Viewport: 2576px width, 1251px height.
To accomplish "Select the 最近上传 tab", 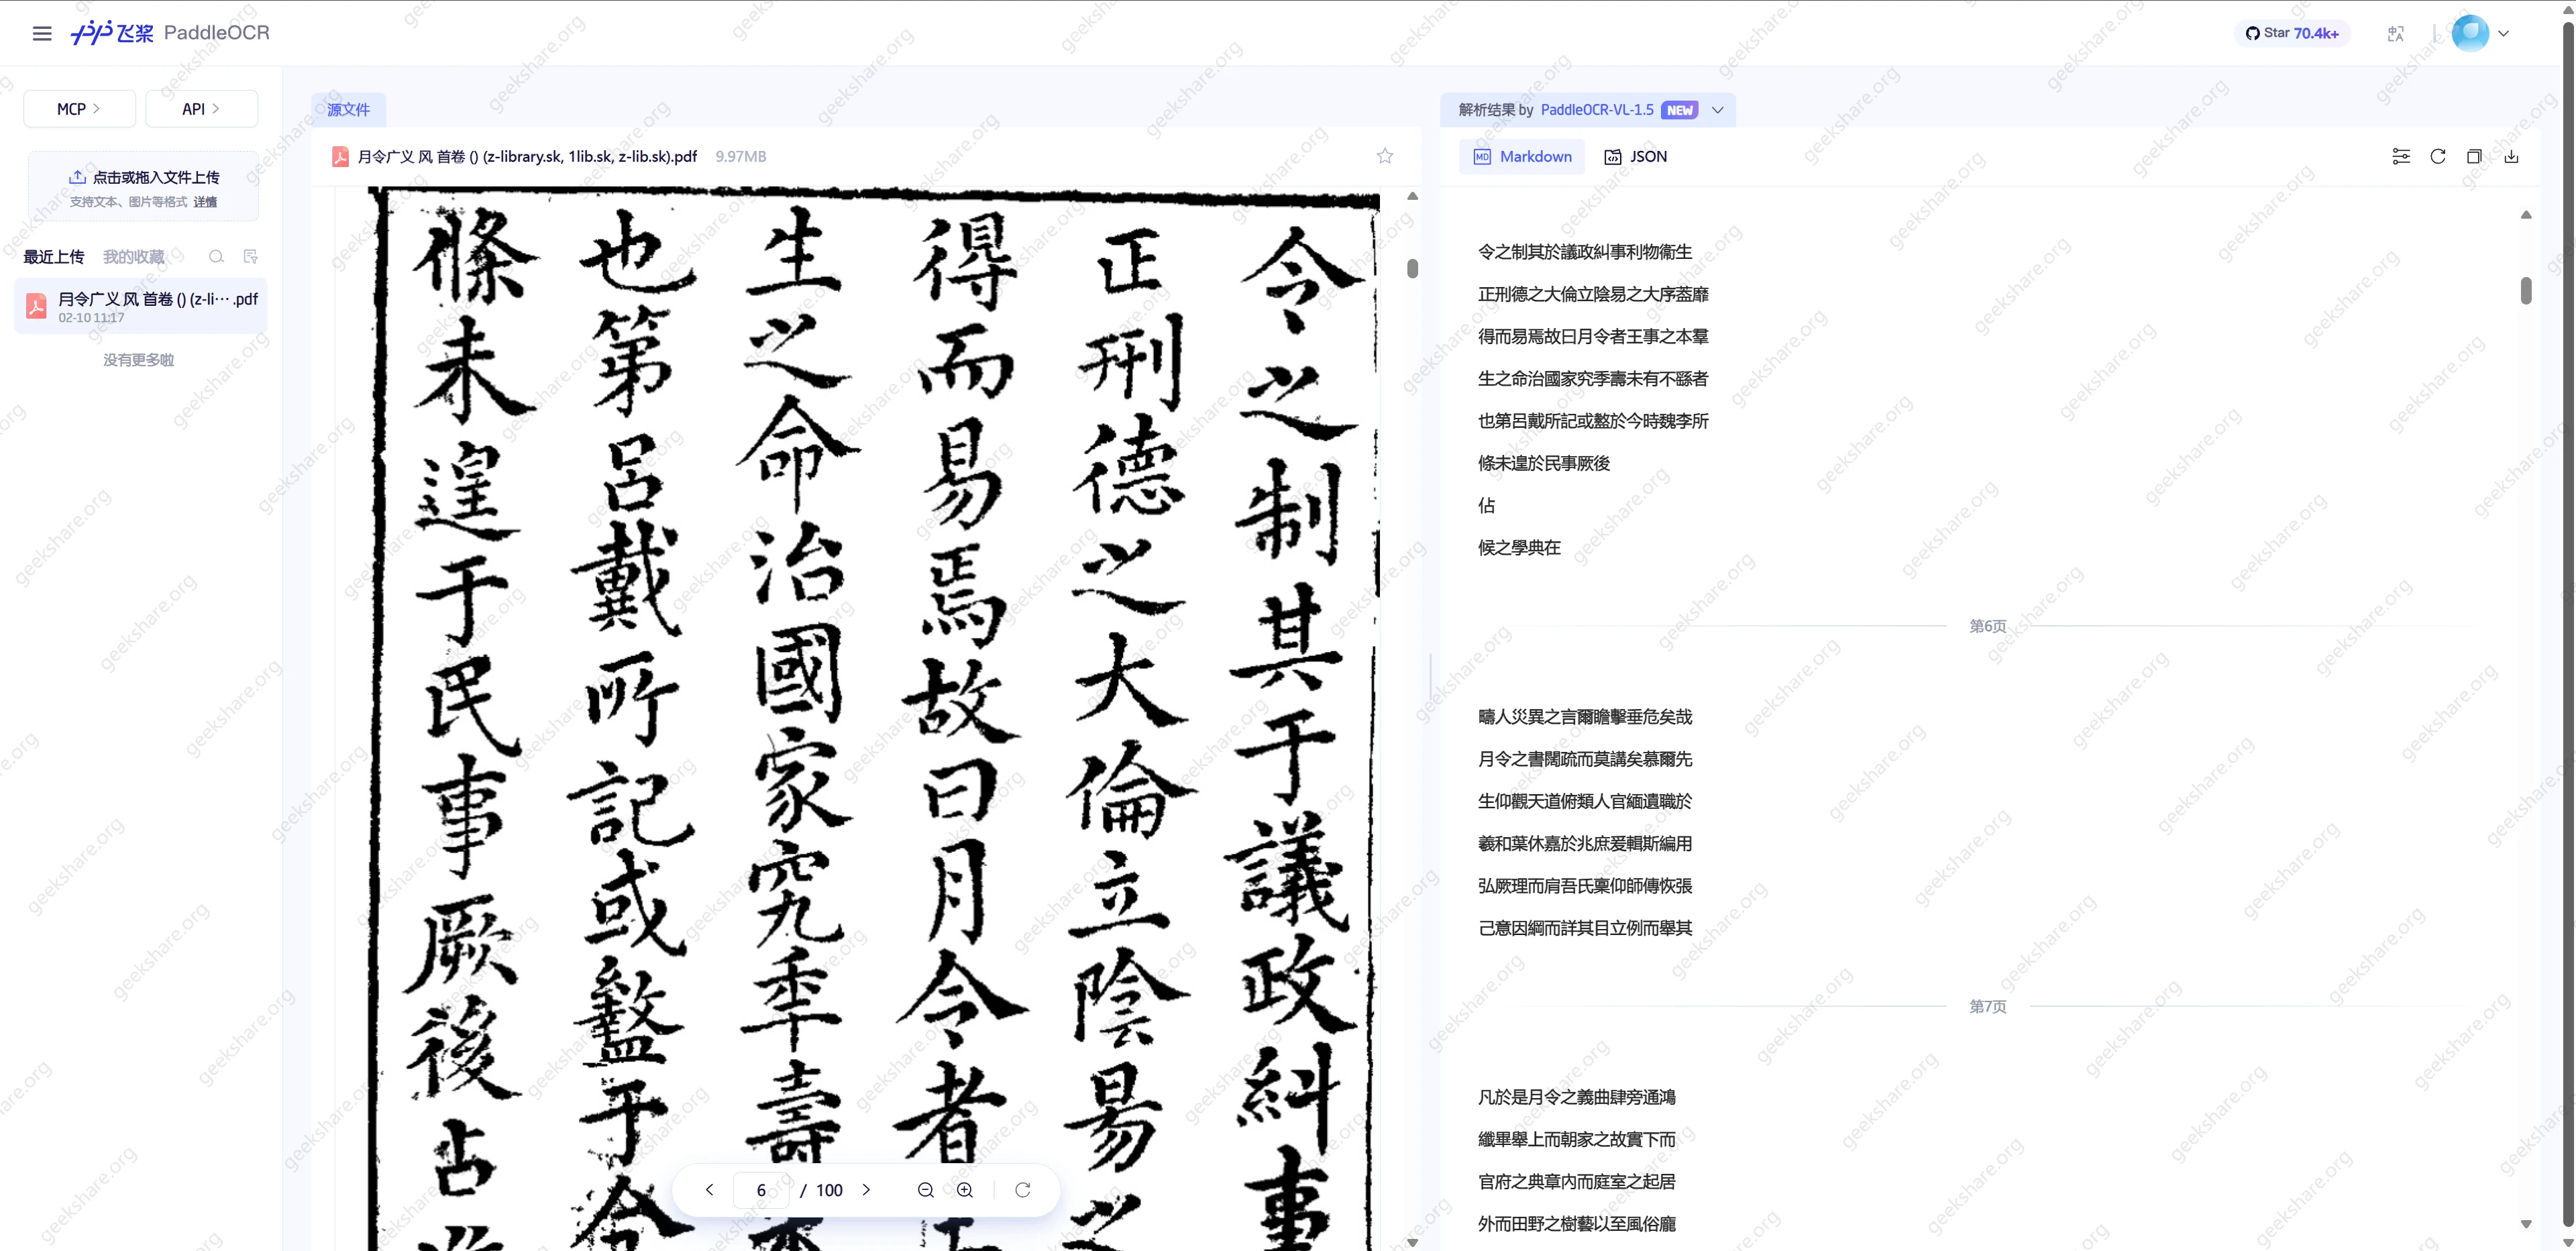I will tap(54, 257).
